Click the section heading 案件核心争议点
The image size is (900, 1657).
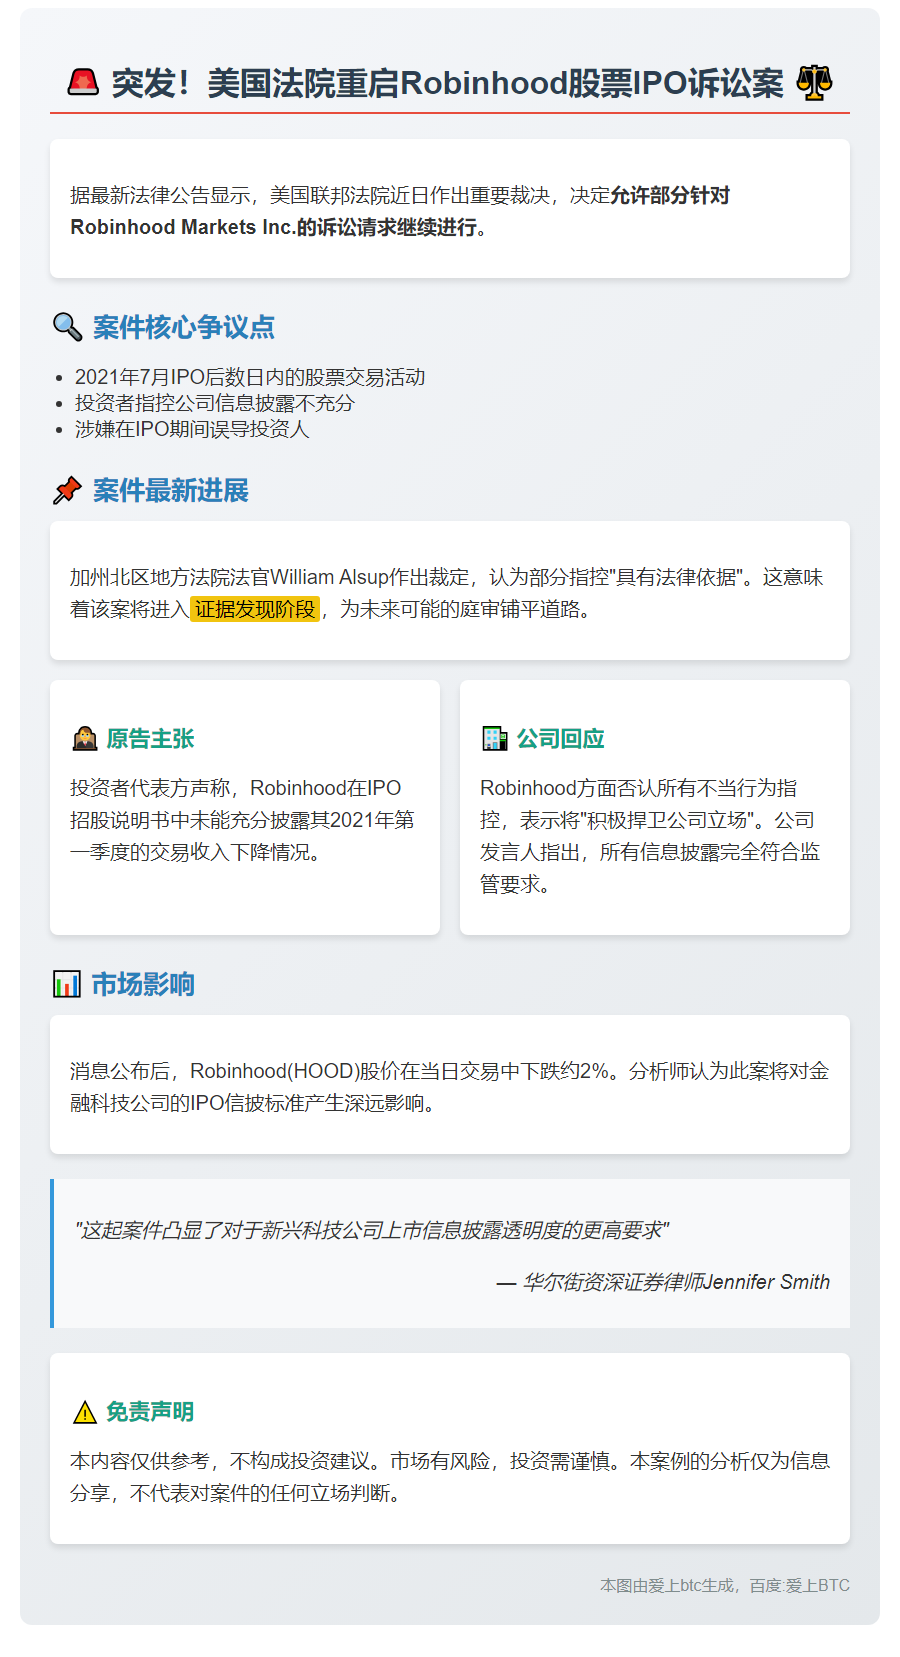[184, 327]
